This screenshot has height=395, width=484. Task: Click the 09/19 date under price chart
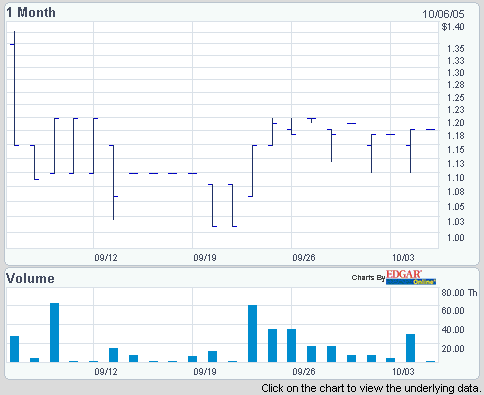[205, 258]
